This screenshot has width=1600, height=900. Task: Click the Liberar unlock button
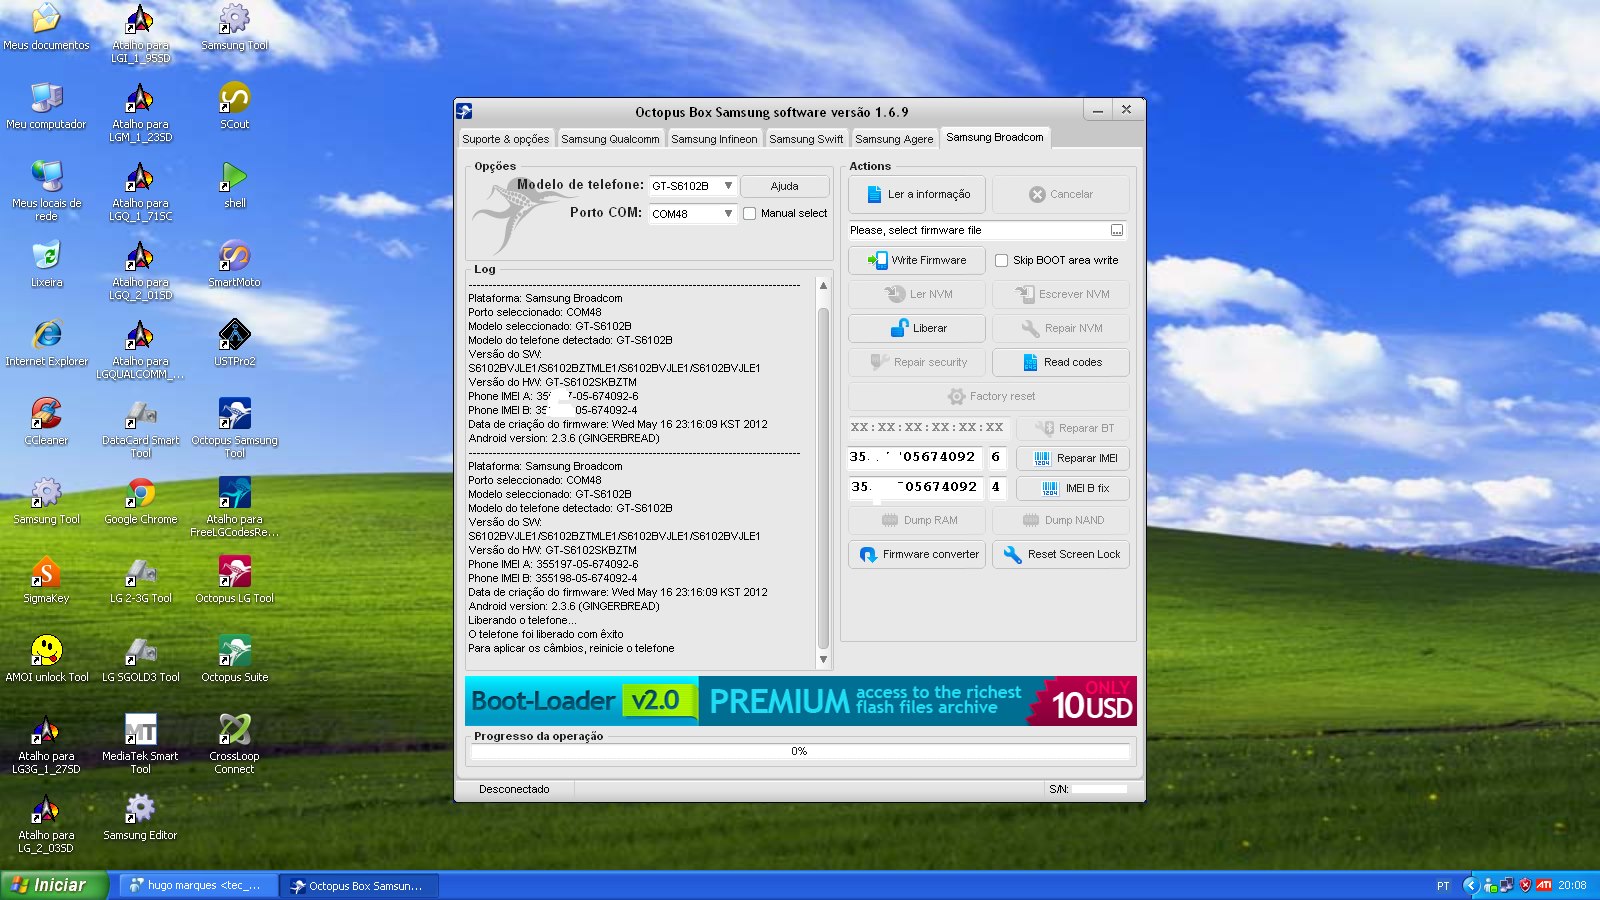(x=917, y=328)
